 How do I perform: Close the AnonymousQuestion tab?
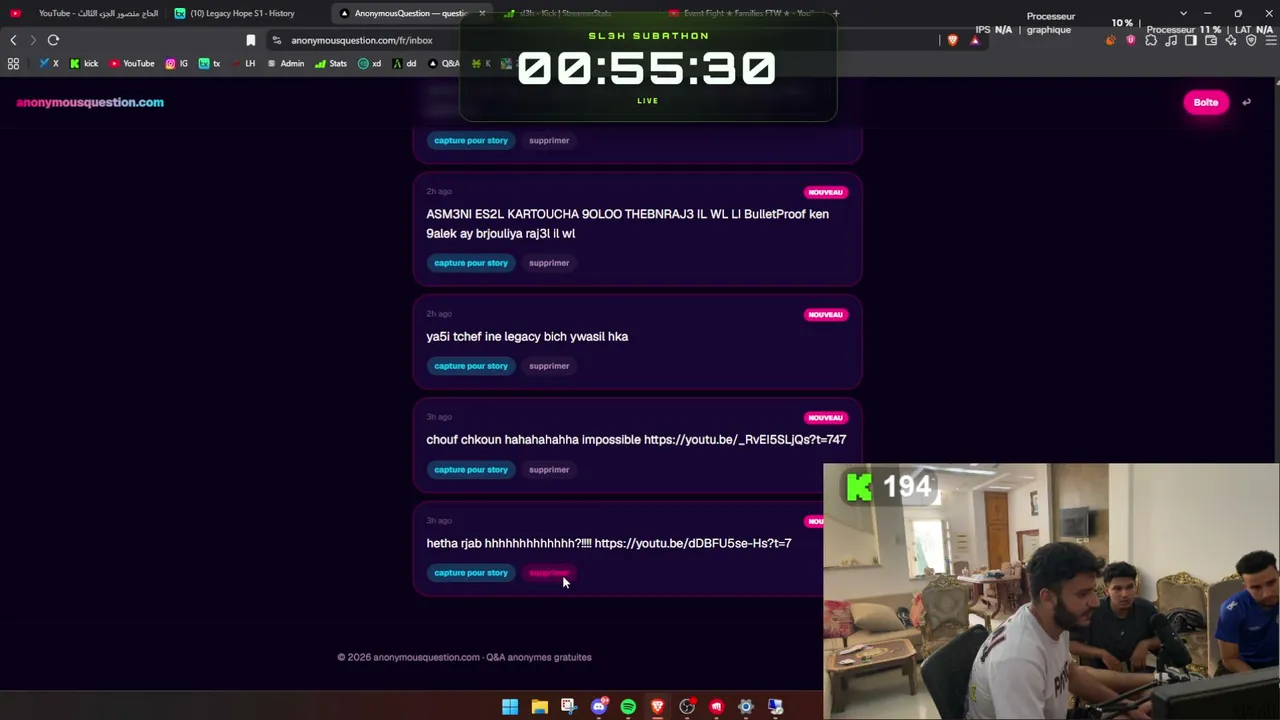click(x=482, y=13)
